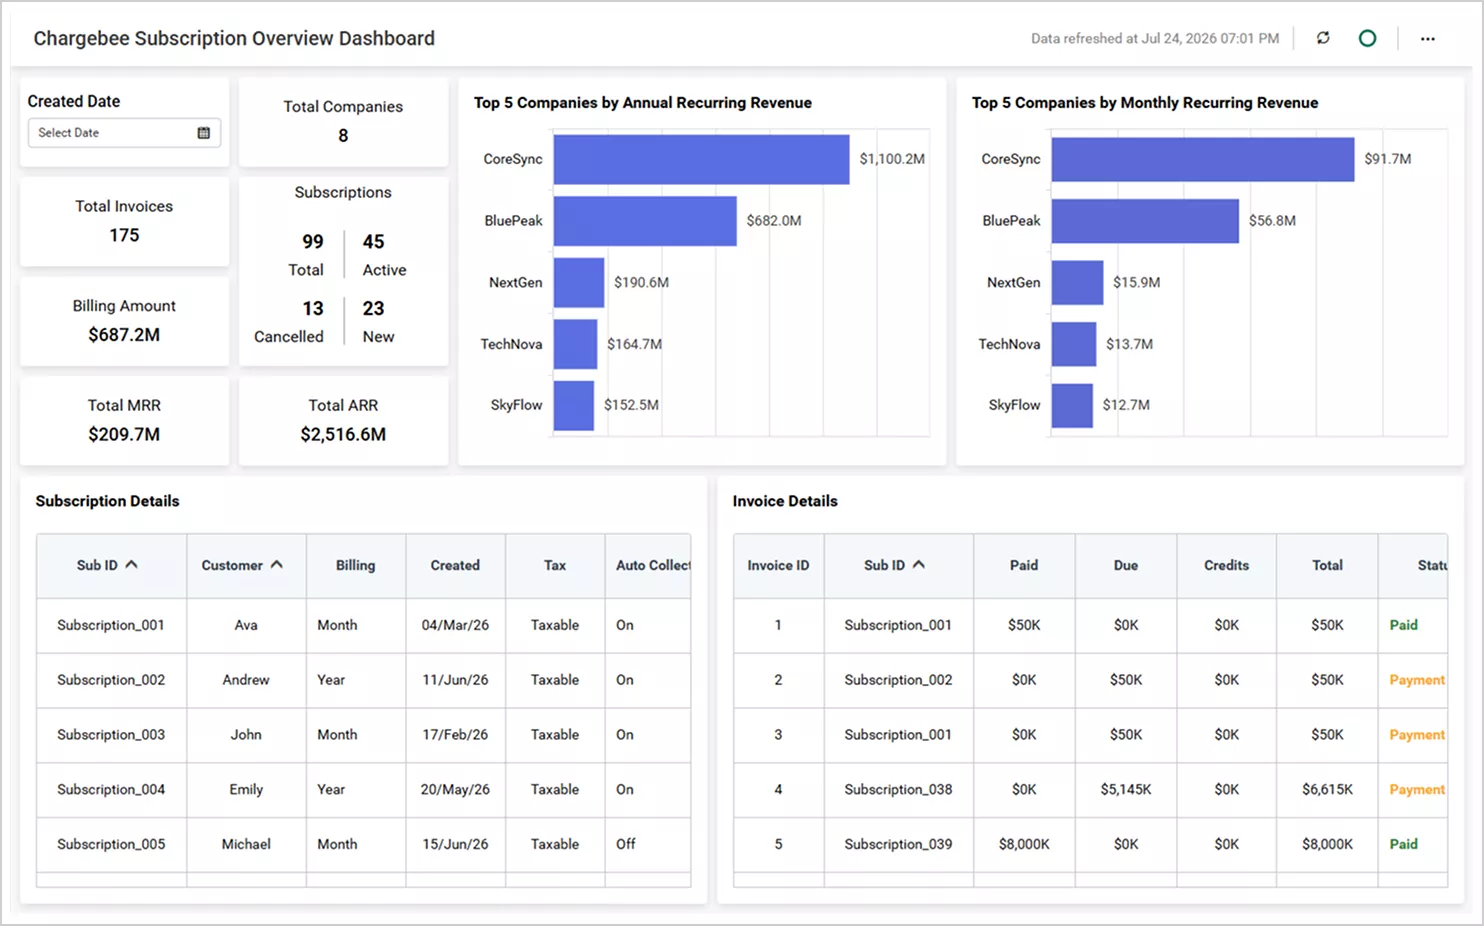Click the Subscription_004 cell in Subscription Details
Image resolution: width=1484 pixels, height=926 pixels.
(111, 790)
